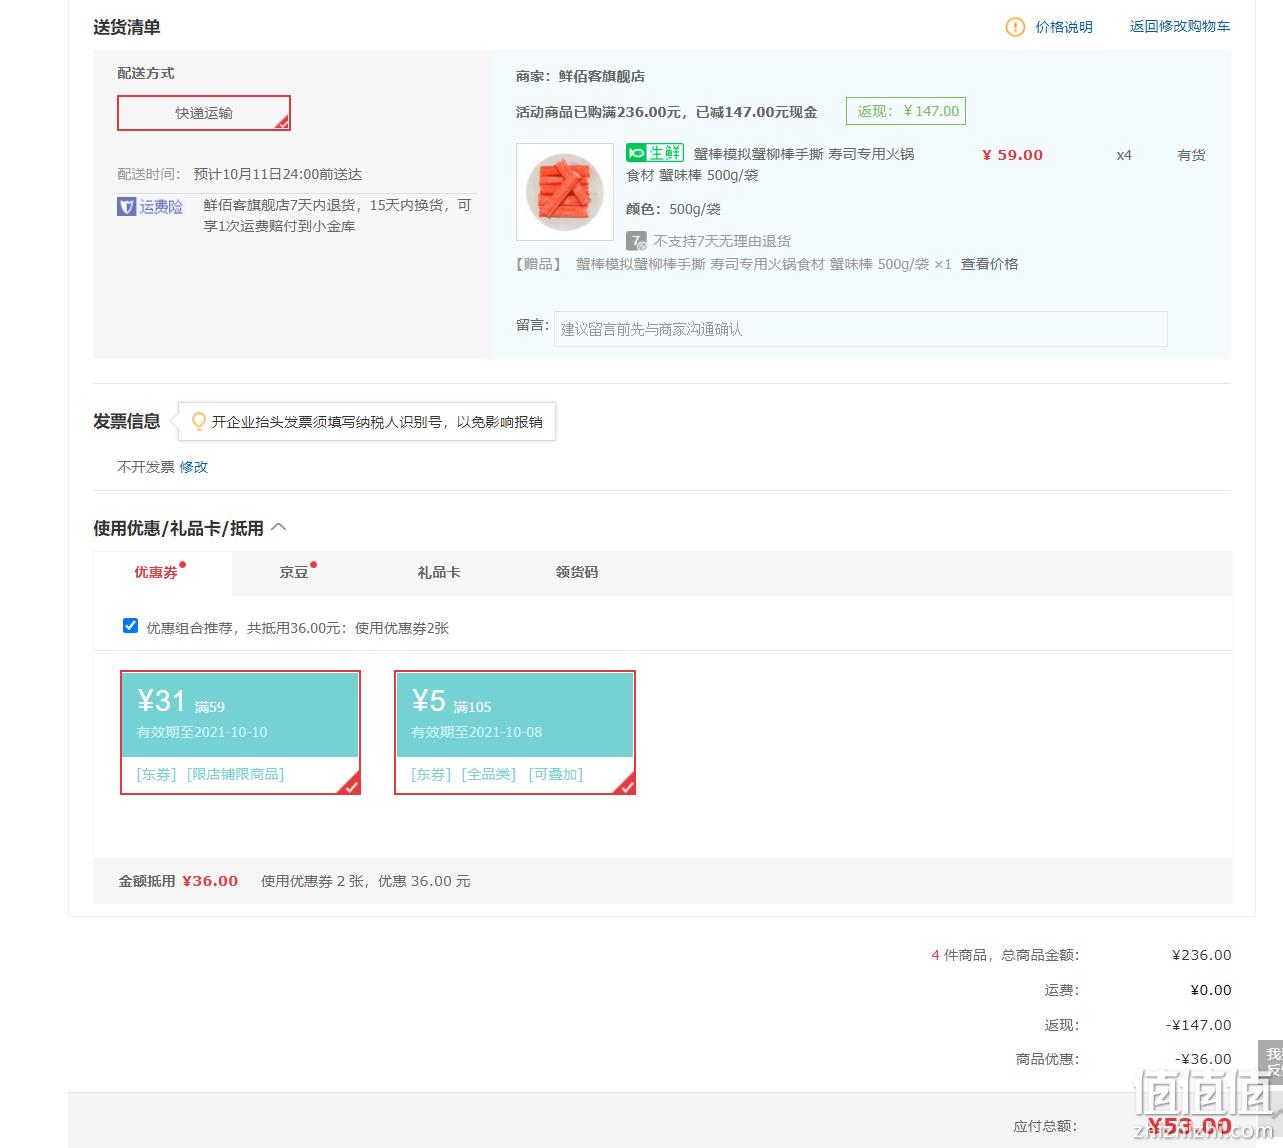
Task: Open the crab stick product thumbnail
Action: pyautogui.click(x=565, y=191)
